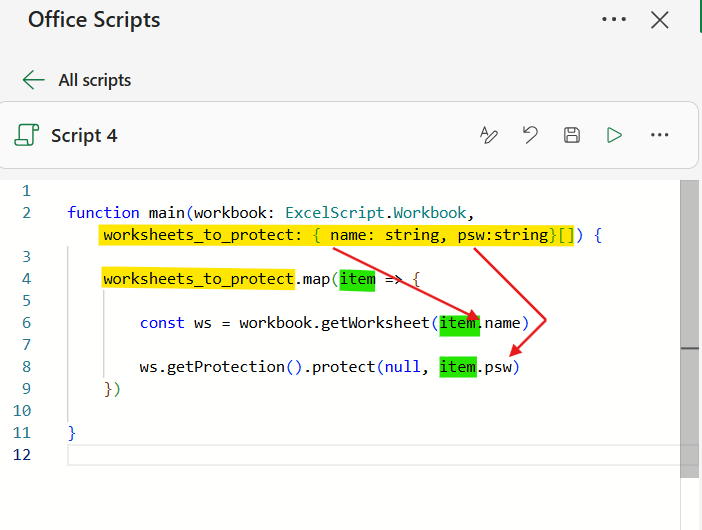The width and height of the screenshot is (702, 530).
Task: Click the 'function' keyword on line 2
Action: coord(103,212)
